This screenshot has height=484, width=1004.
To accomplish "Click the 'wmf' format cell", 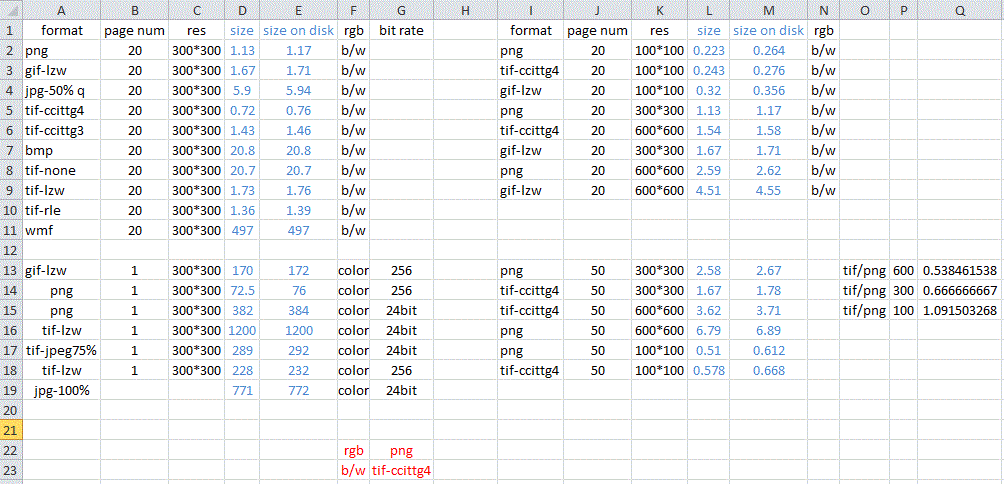I will click(x=61, y=230).
